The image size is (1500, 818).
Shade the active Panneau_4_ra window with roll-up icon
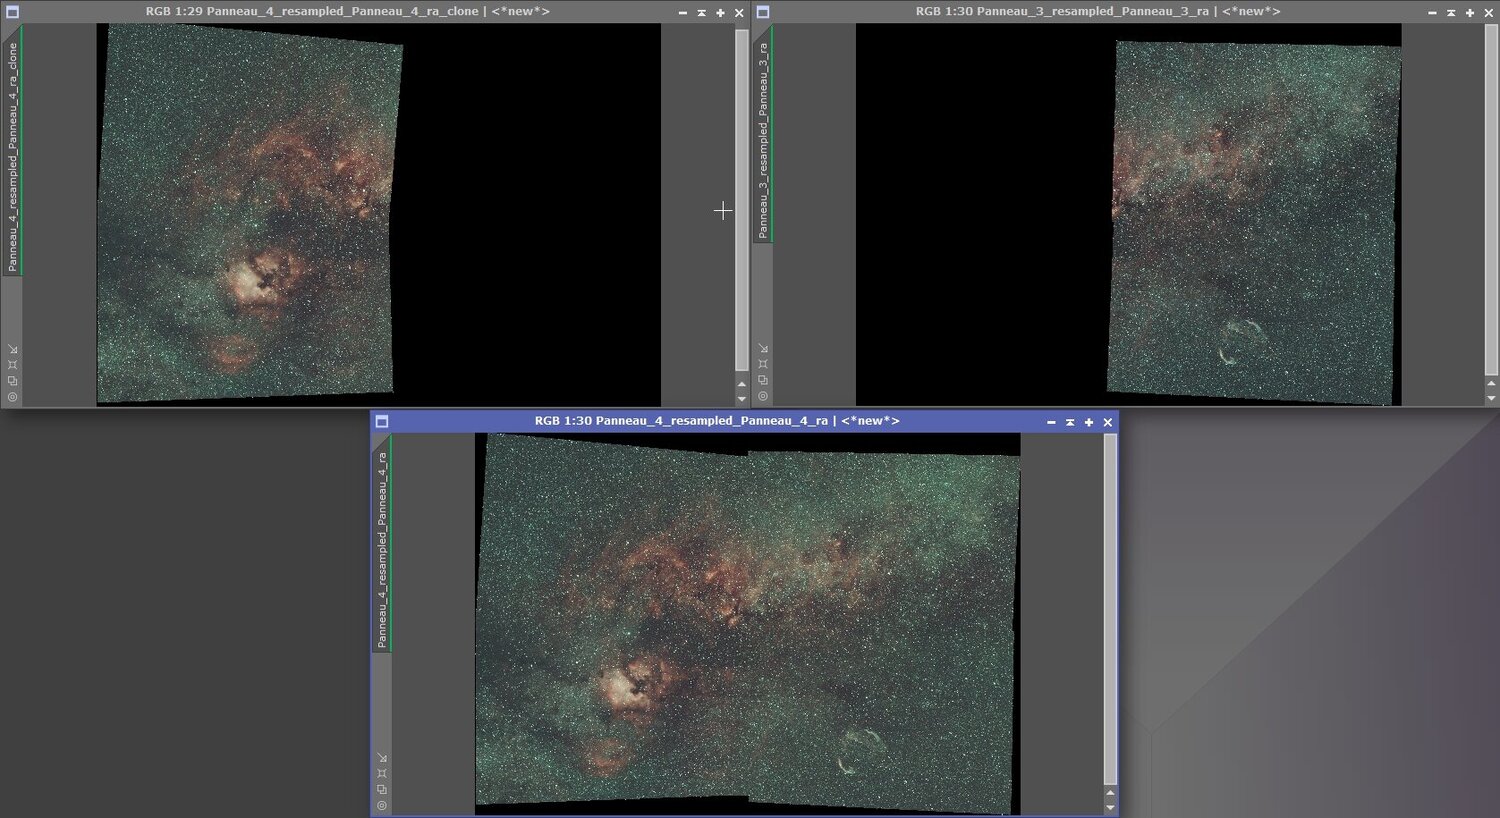click(x=1070, y=423)
